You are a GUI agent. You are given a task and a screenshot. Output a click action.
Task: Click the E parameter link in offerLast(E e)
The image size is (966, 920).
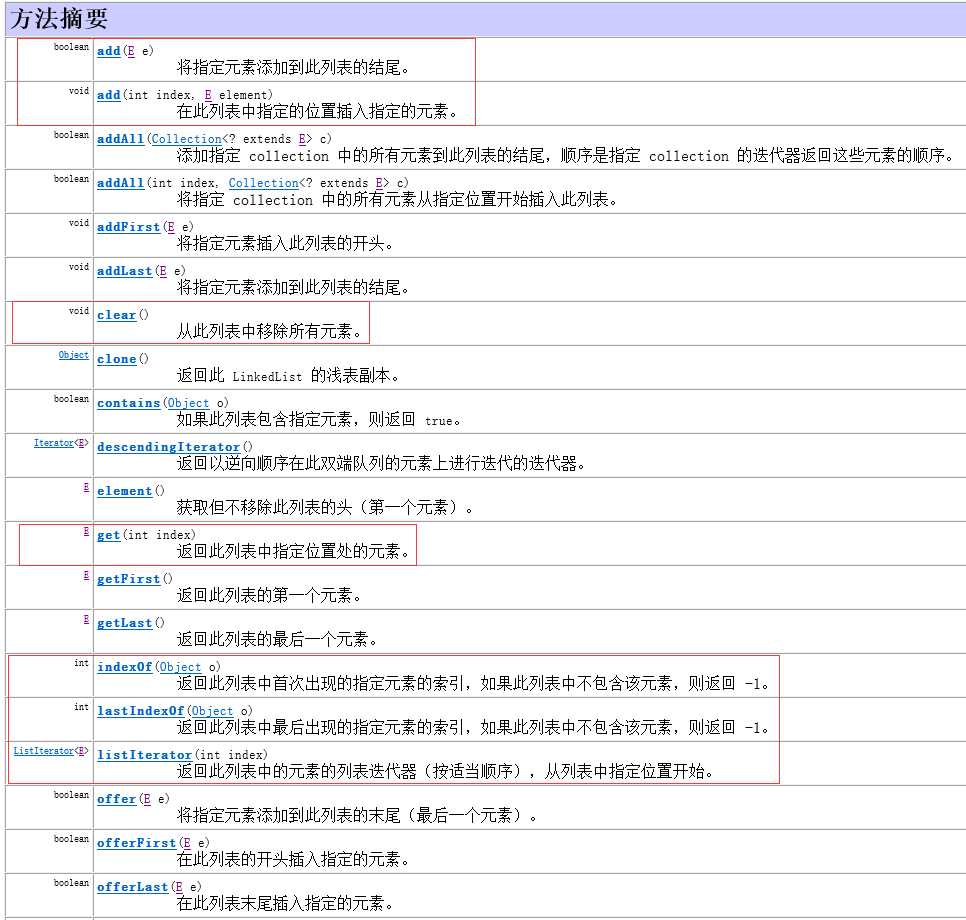(179, 887)
